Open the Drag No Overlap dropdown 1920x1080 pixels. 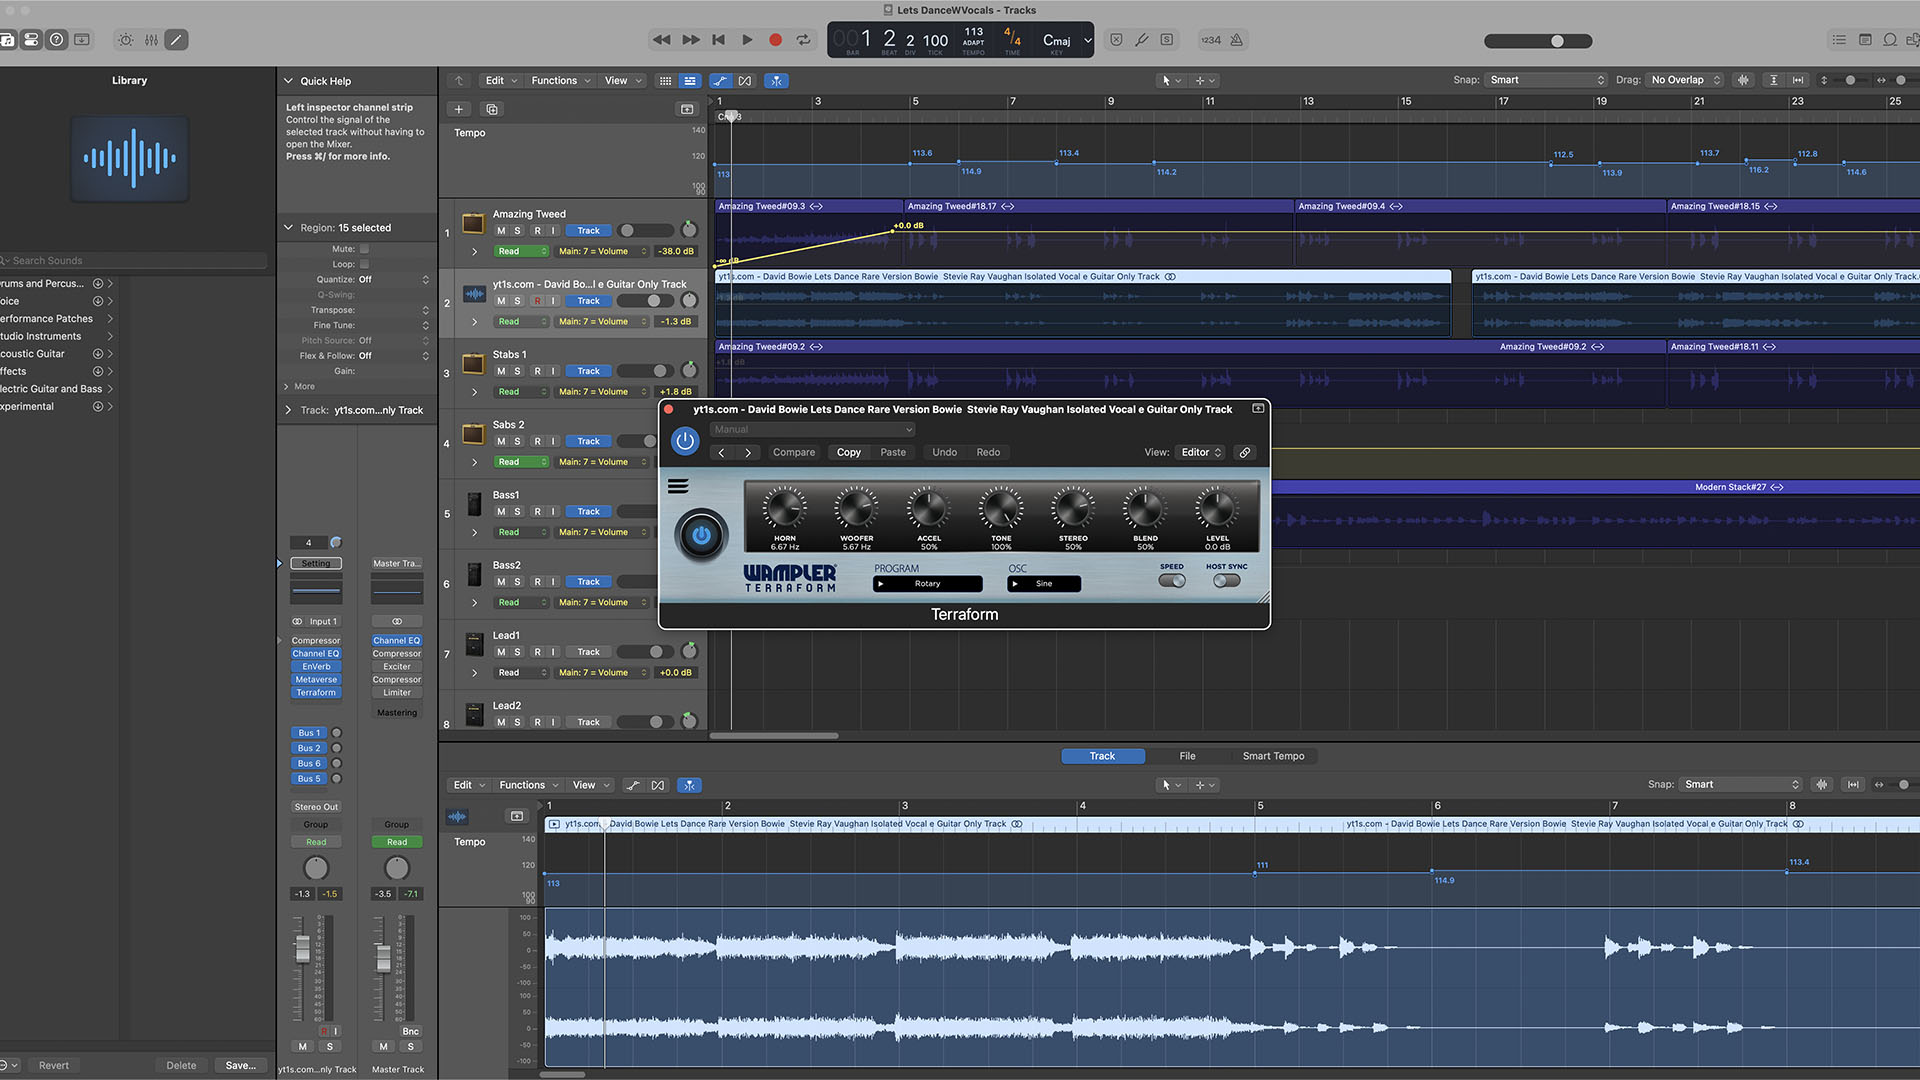1686,80
